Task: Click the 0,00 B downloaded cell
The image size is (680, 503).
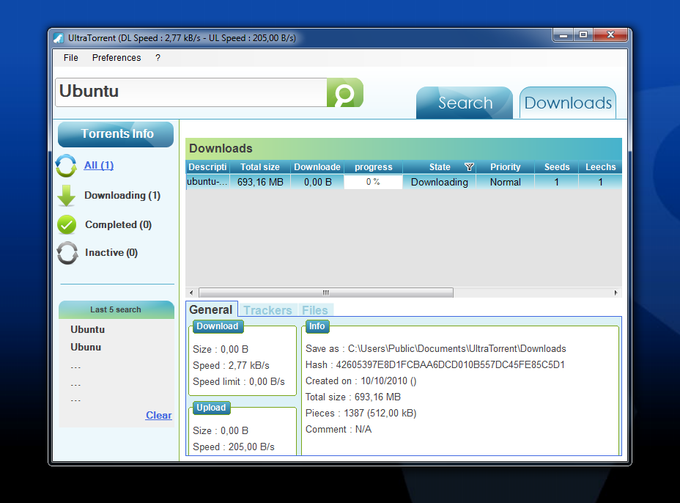Action: click(x=317, y=182)
